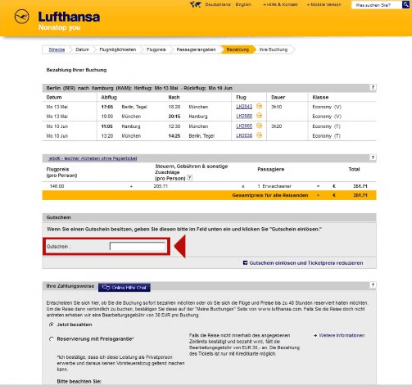Image resolution: width=412 pixels, height=387 pixels.
Task: Go to the Datum booking step
Action: pyautogui.click(x=82, y=50)
